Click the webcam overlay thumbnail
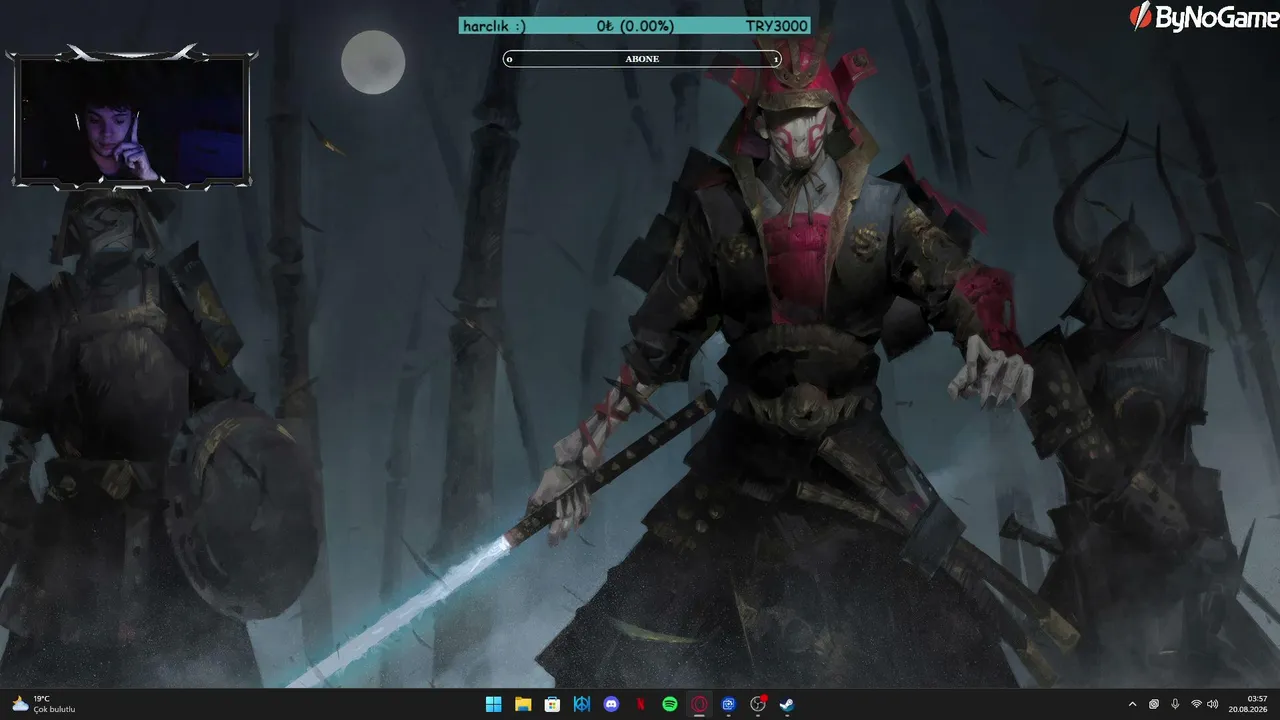This screenshot has height=720, width=1280. point(132,119)
